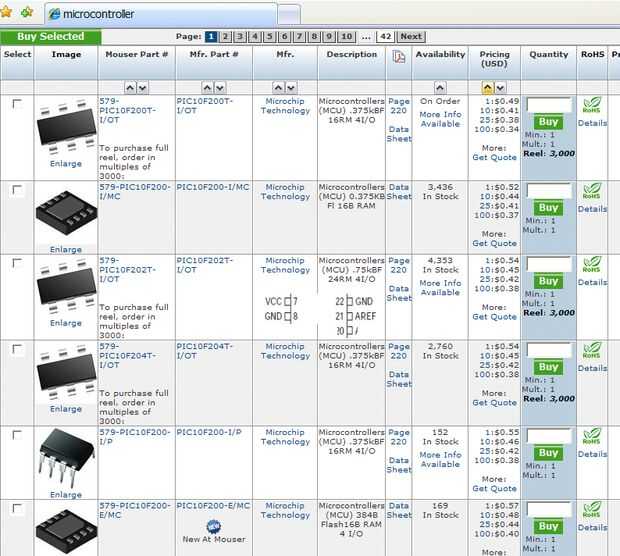
Task: Enlarge the PIC10F200T-I/OT image
Action: point(66,164)
